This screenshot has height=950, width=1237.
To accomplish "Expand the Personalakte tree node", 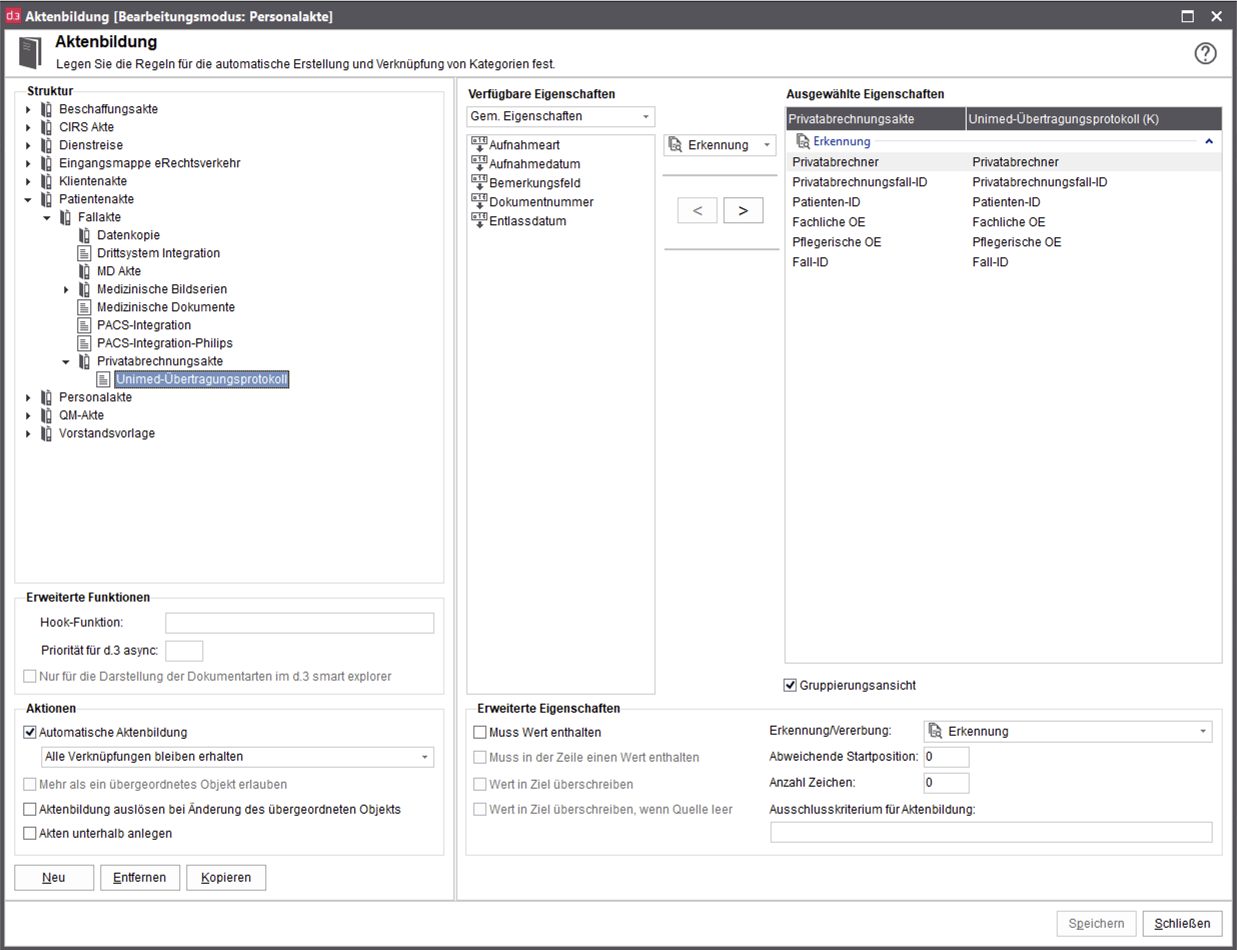I will point(30,397).
